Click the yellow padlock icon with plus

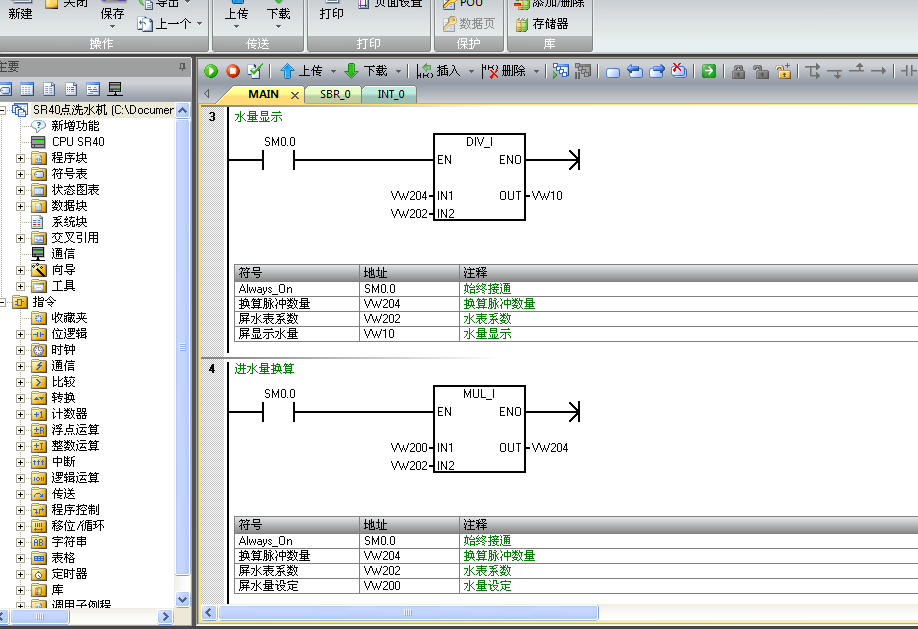coord(783,71)
